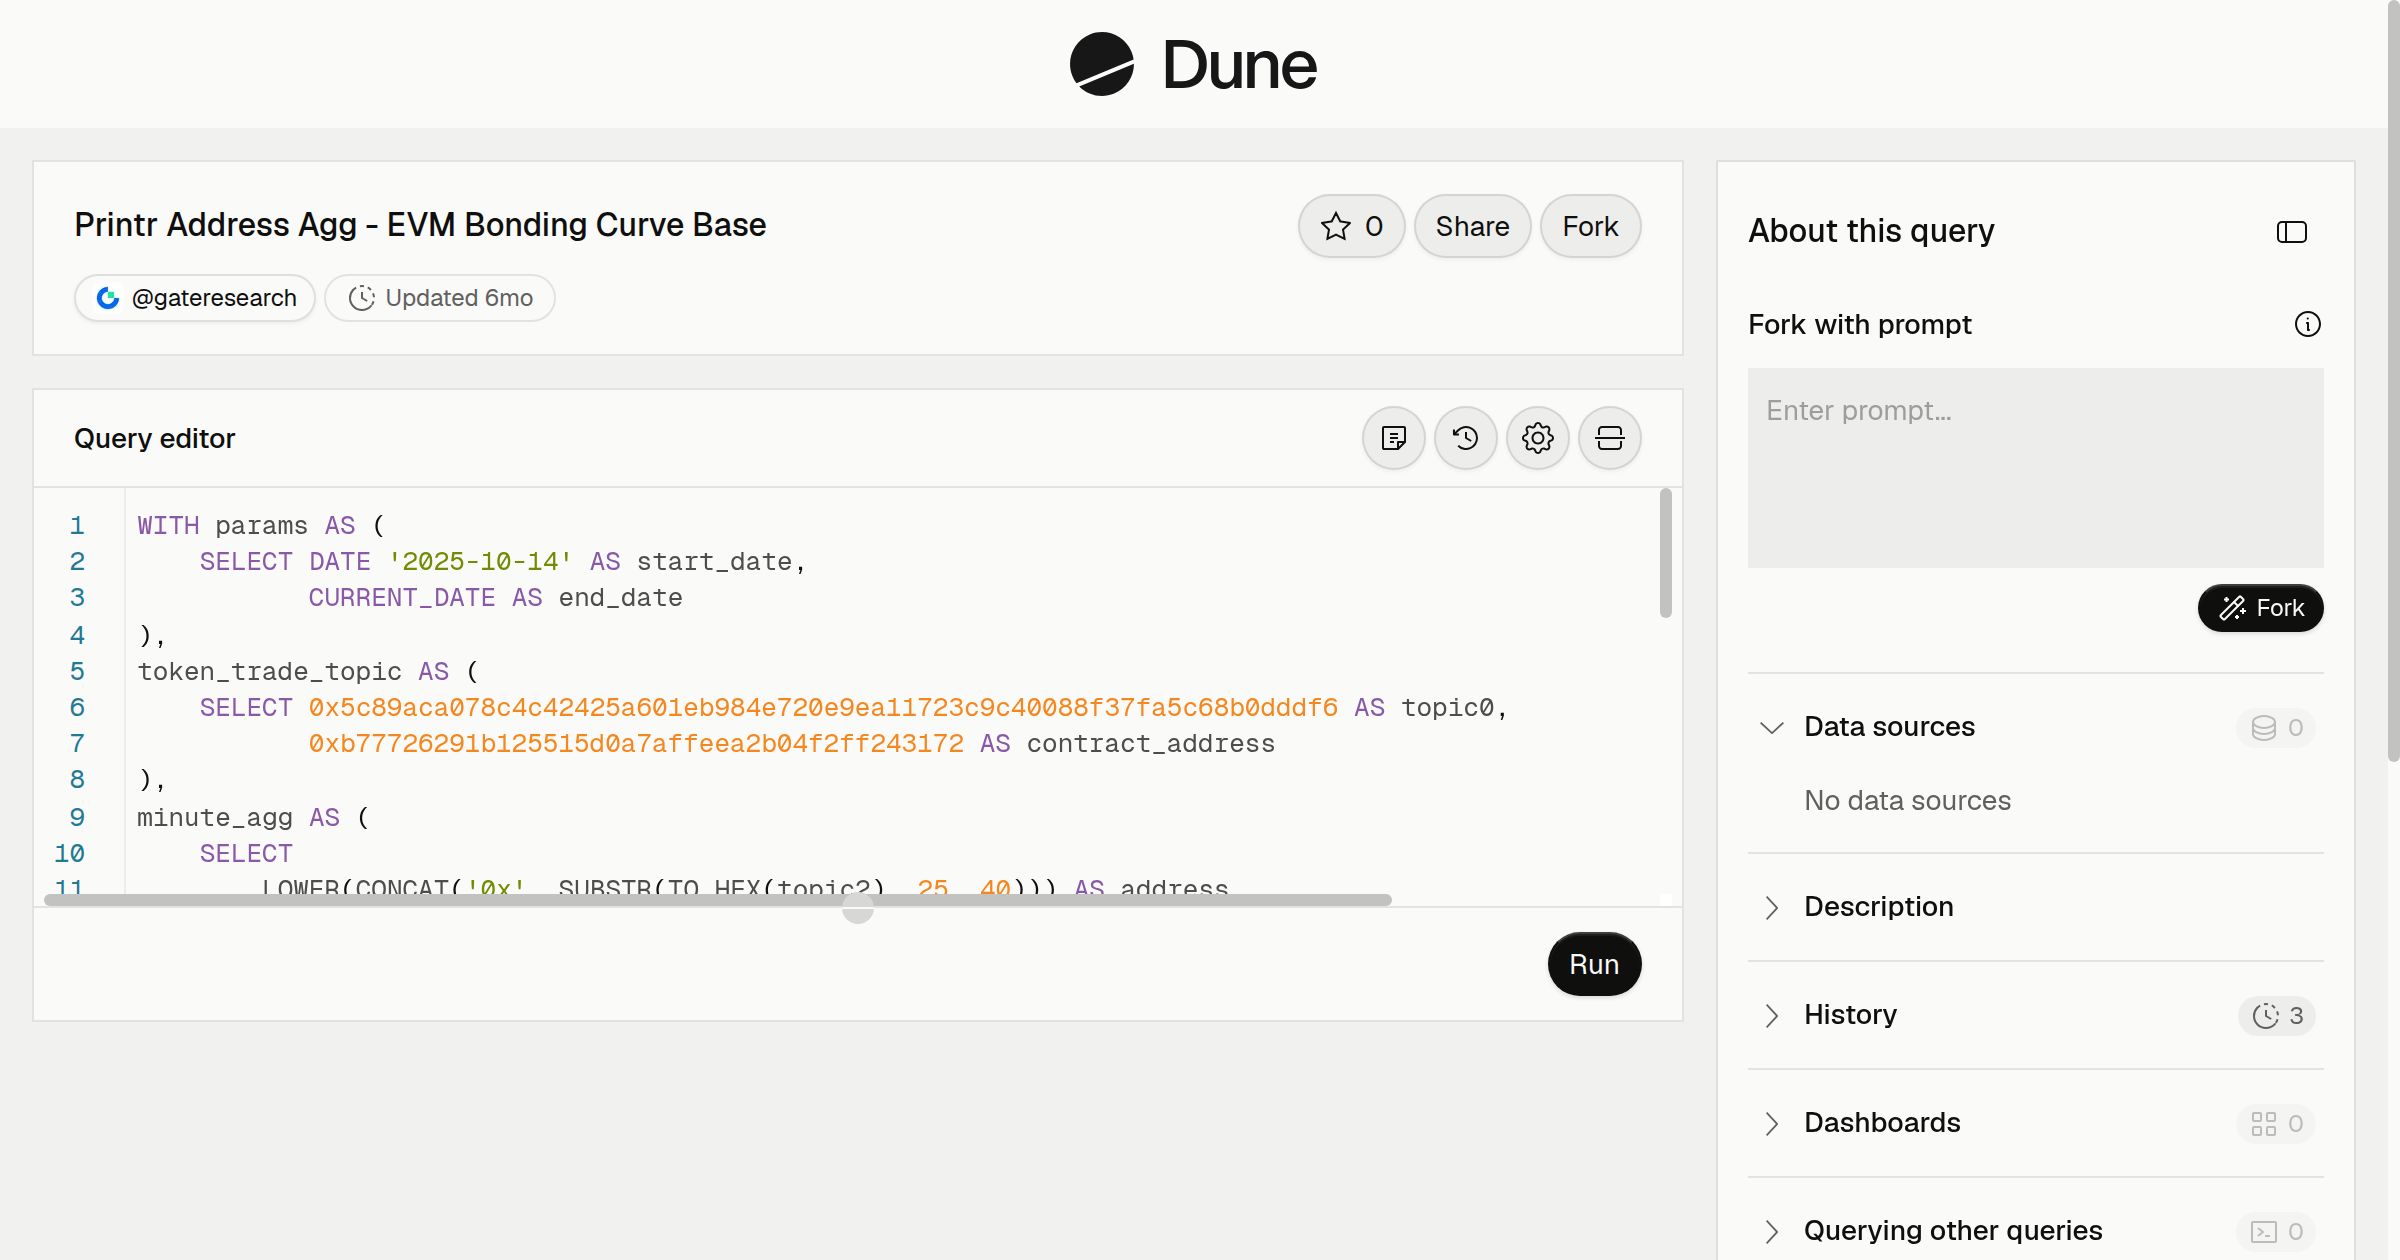
Task: Open the @gateresearch author profile
Action: (195, 298)
